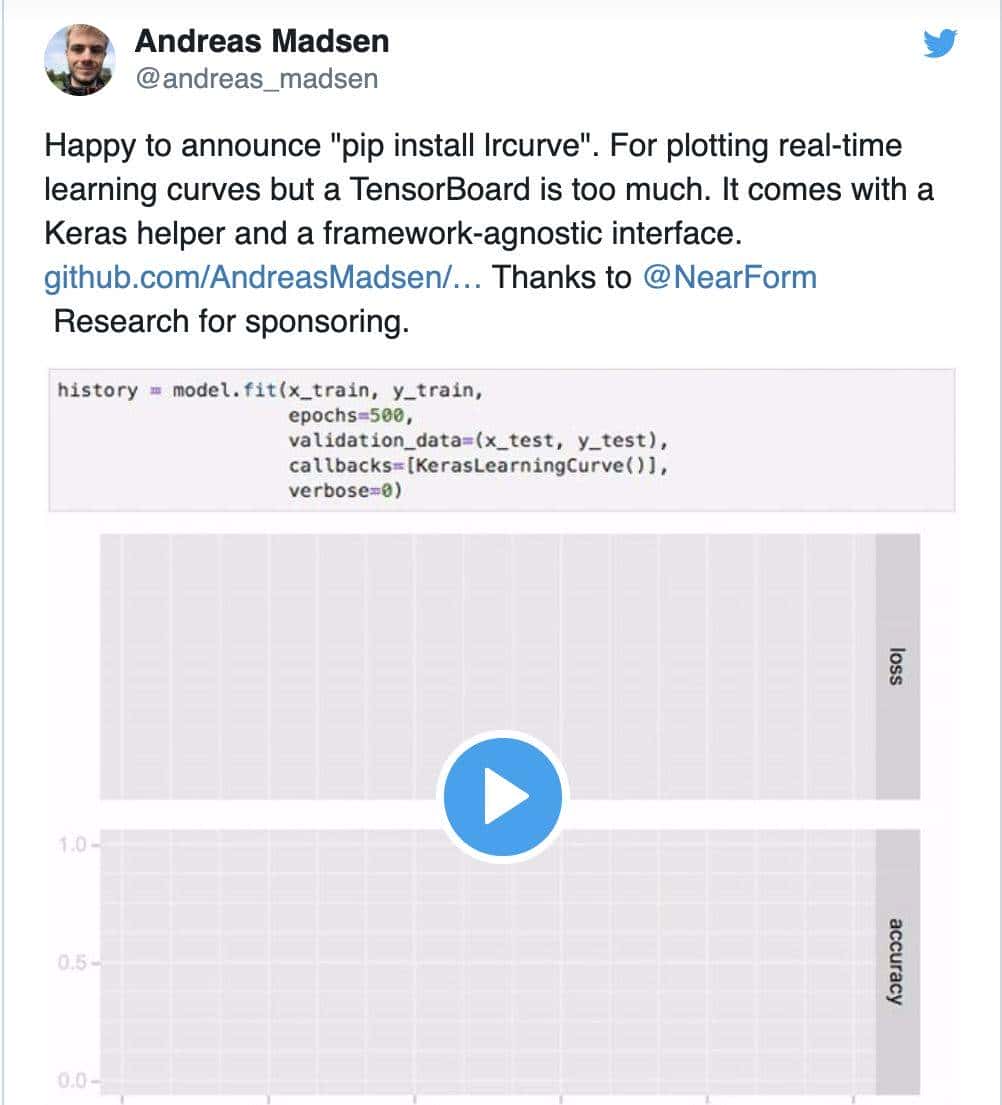Image resolution: width=1002 pixels, height=1105 pixels.
Task: Open Andreas Madsen's profile photo
Action: [80, 60]
